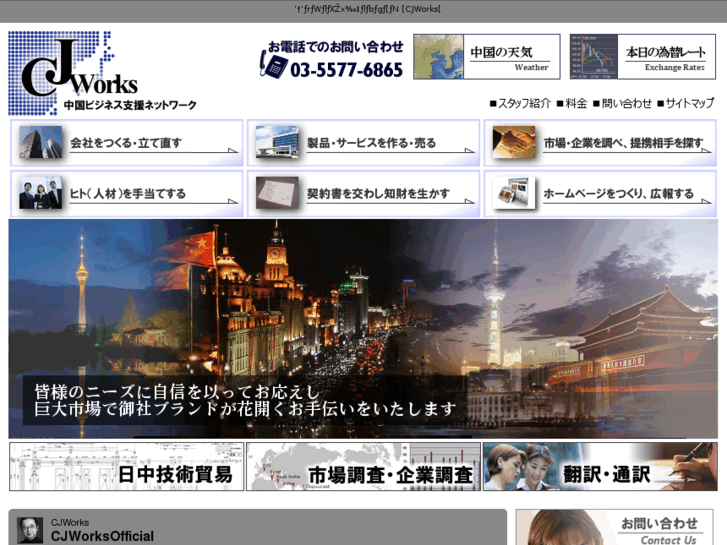Select the ヒト(人材)を手当てする menu item
Image resolution: width=727 pixels, height=545 pixels.
(x=127, y=193)
